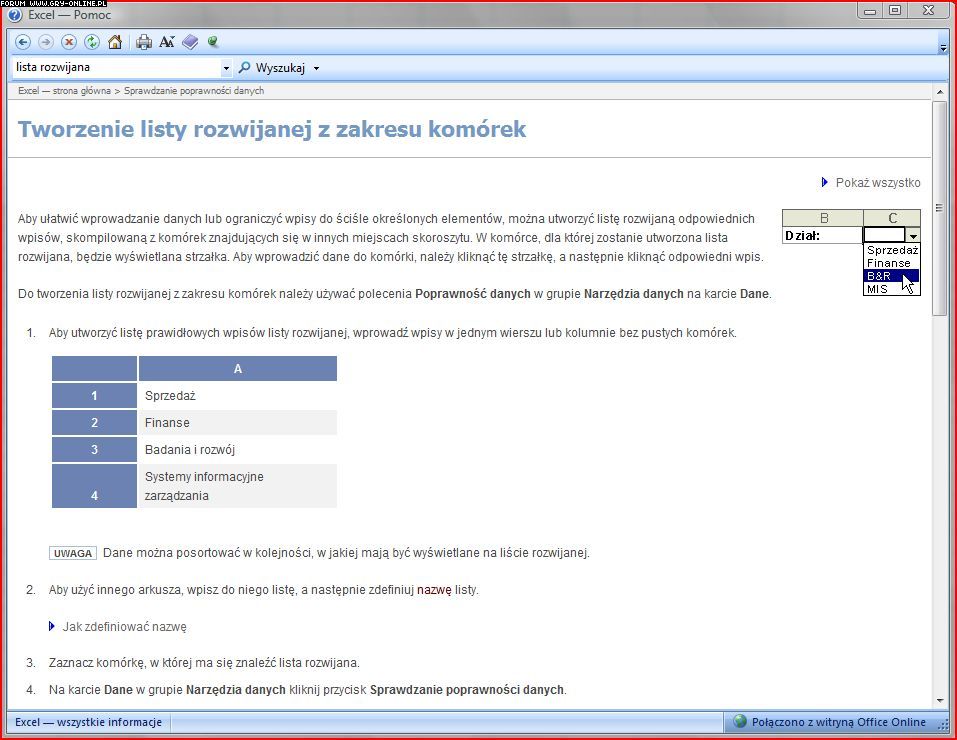Click the Stop loading icon
Image resolution: width=957 pixels, height=740 pixels.
pos(69,42)
